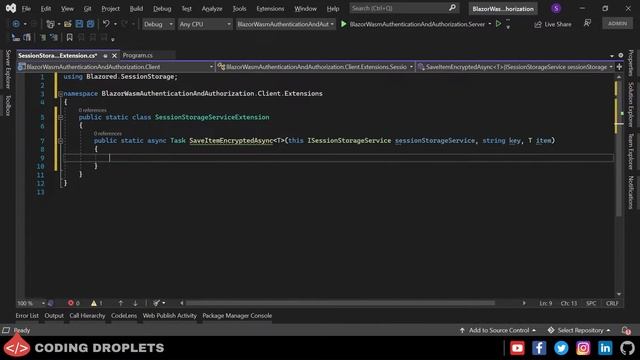Click the ADMIN badge button
This screenshot has width=640, height=360.
click(617, 24)
